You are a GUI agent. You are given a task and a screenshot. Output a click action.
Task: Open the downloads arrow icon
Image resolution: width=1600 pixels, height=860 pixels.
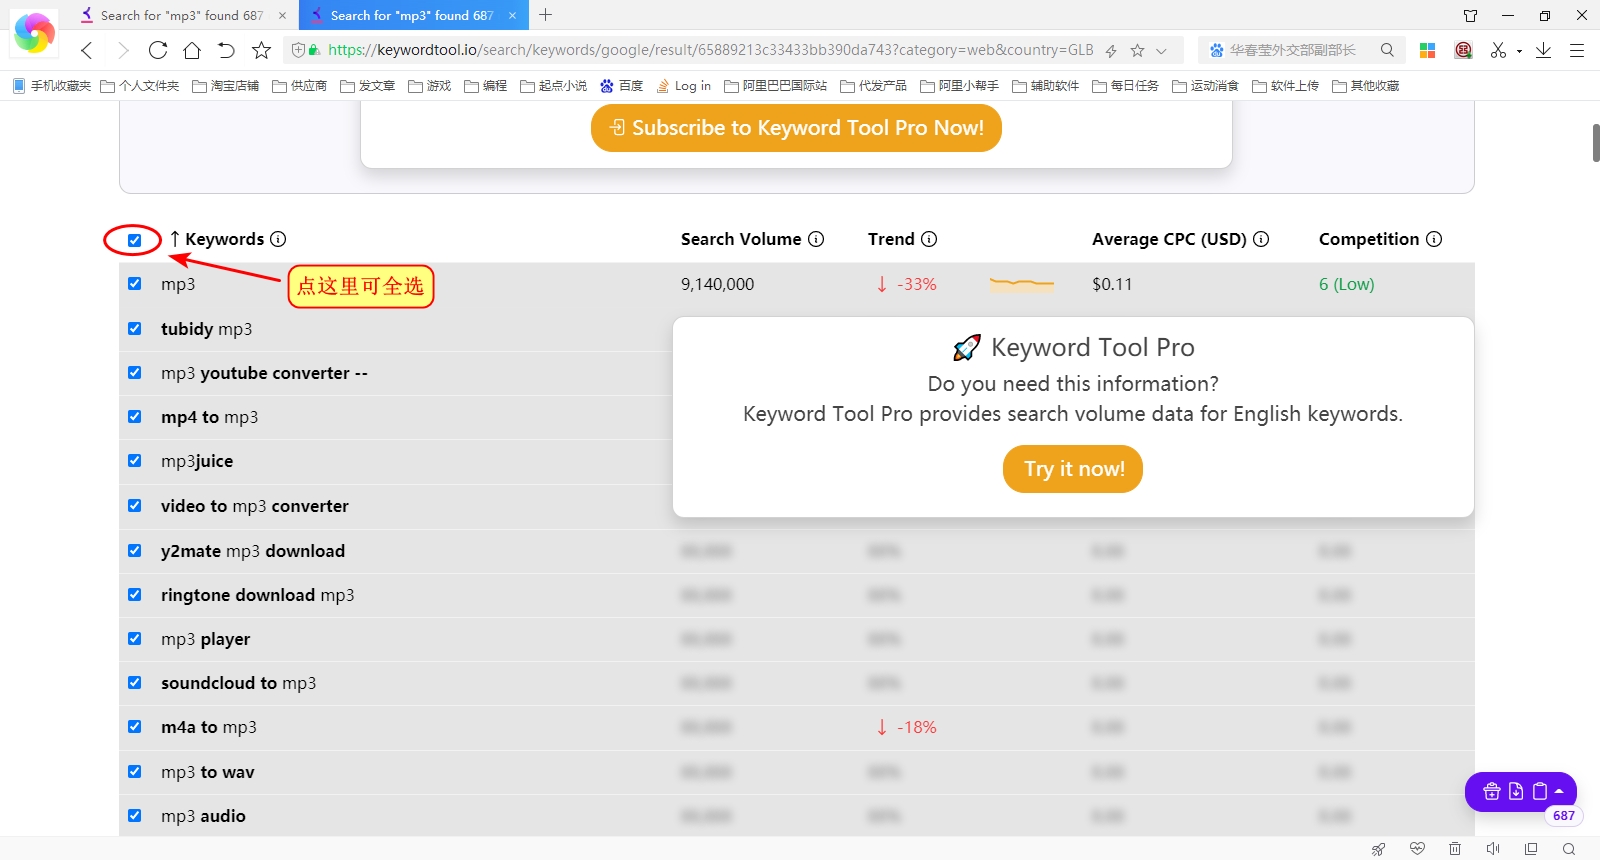tap(1543, 50)
